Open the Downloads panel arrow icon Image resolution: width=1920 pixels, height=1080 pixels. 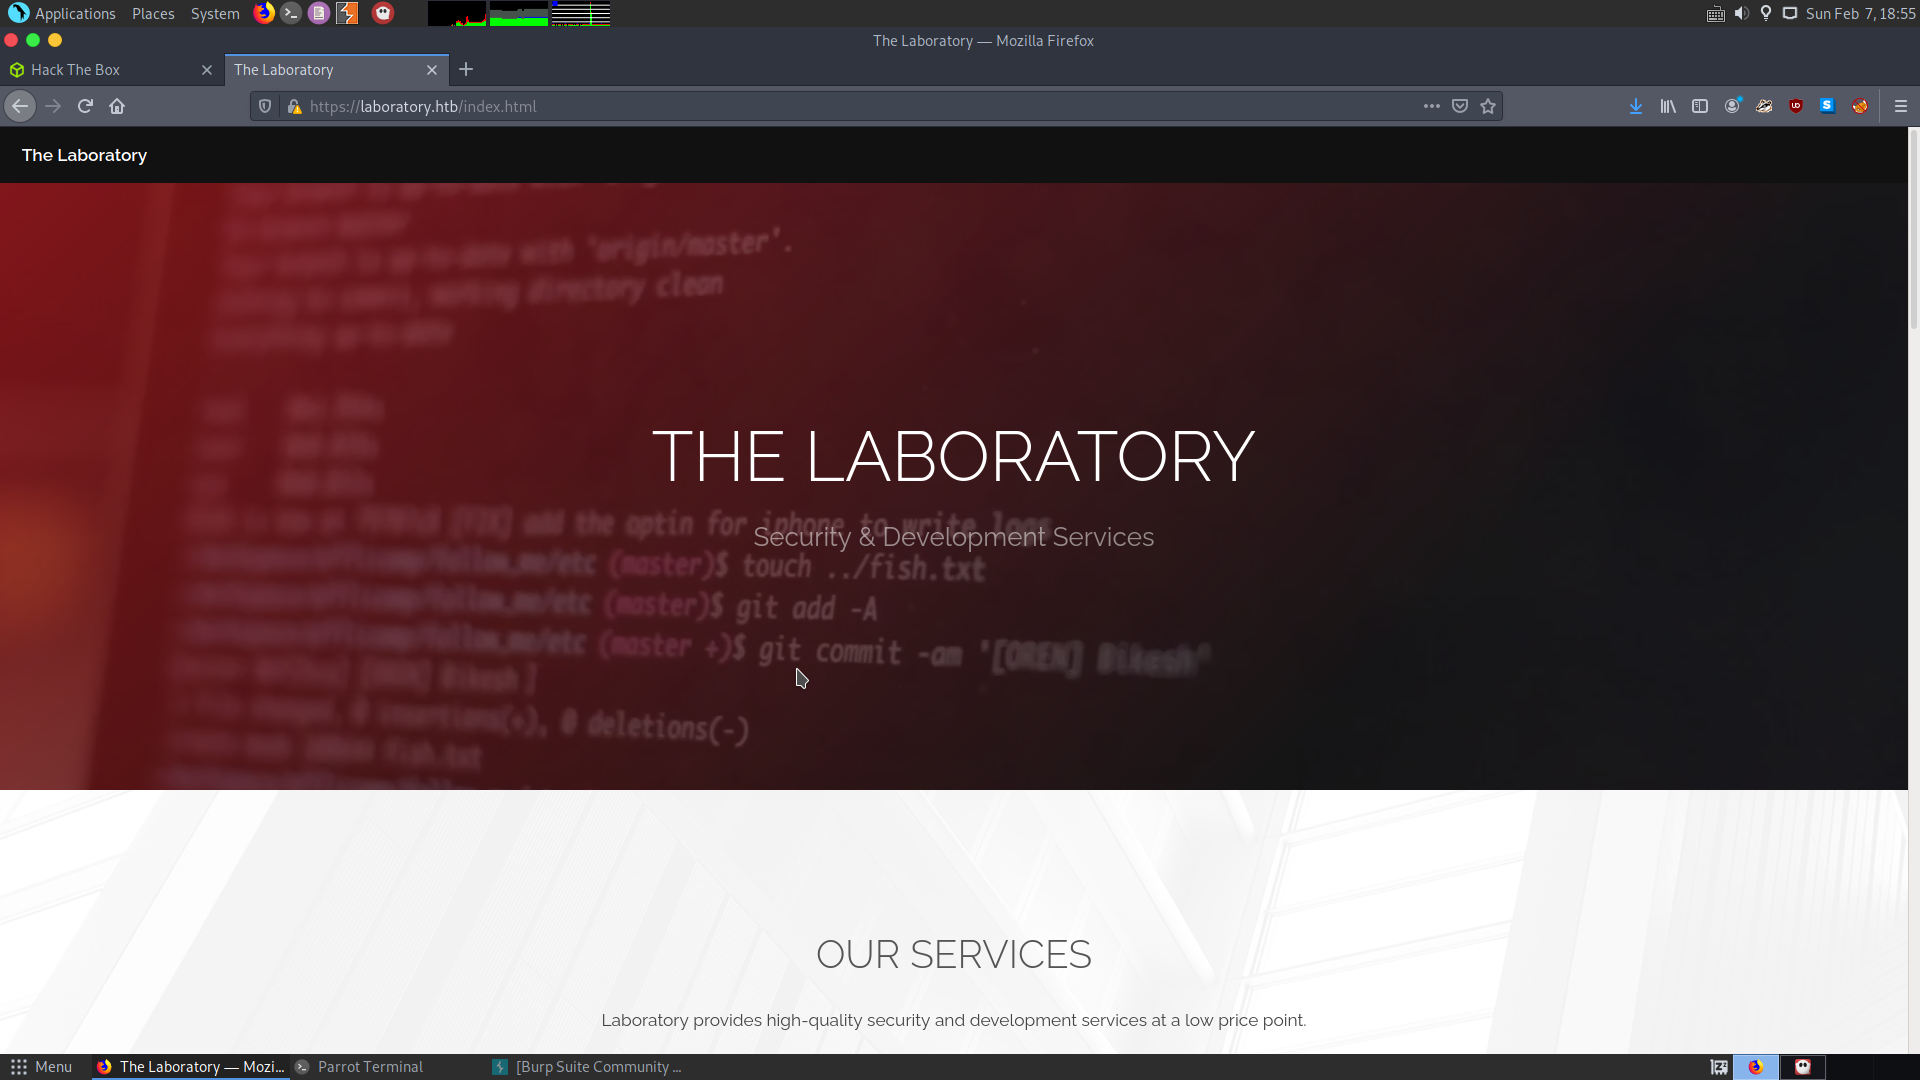1636,106
